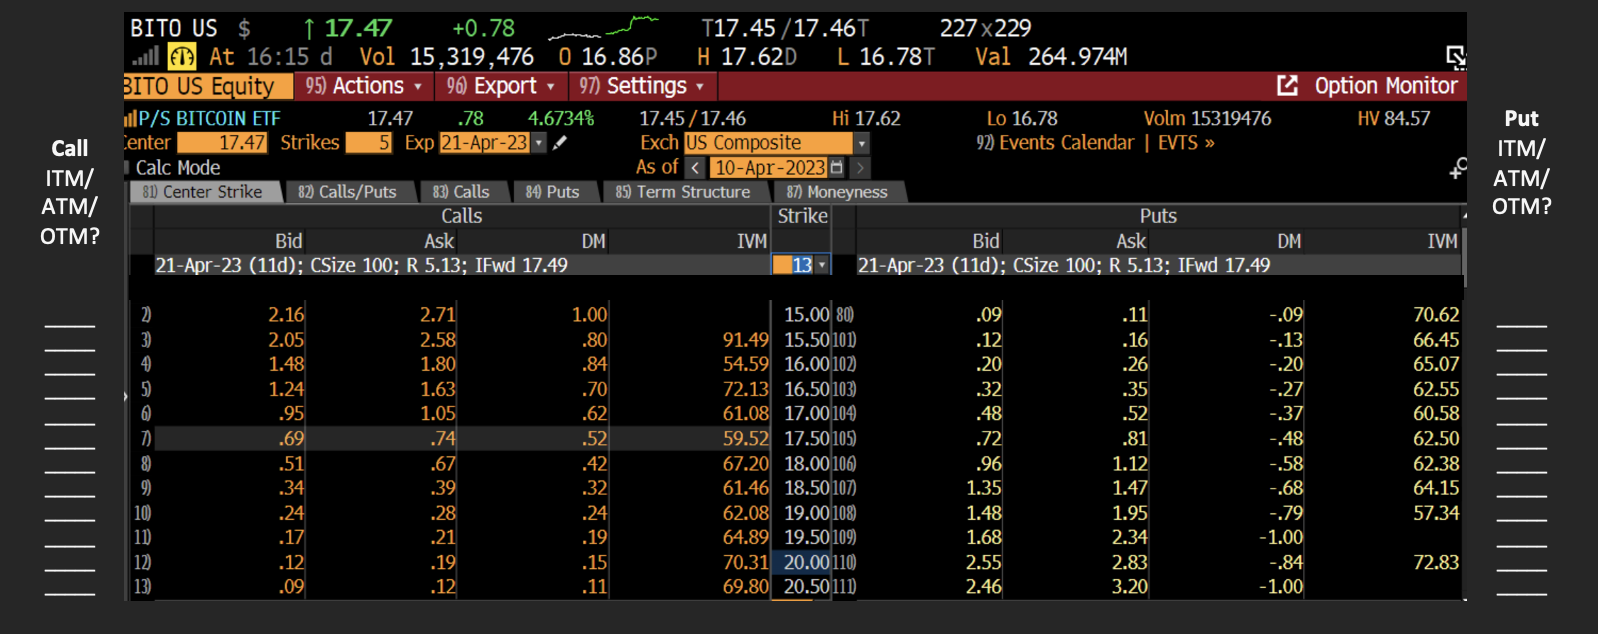Click put bid 1.35 at 18.50 strike
The height and width of the screenshot is (634, 1598).
(984, 488)
